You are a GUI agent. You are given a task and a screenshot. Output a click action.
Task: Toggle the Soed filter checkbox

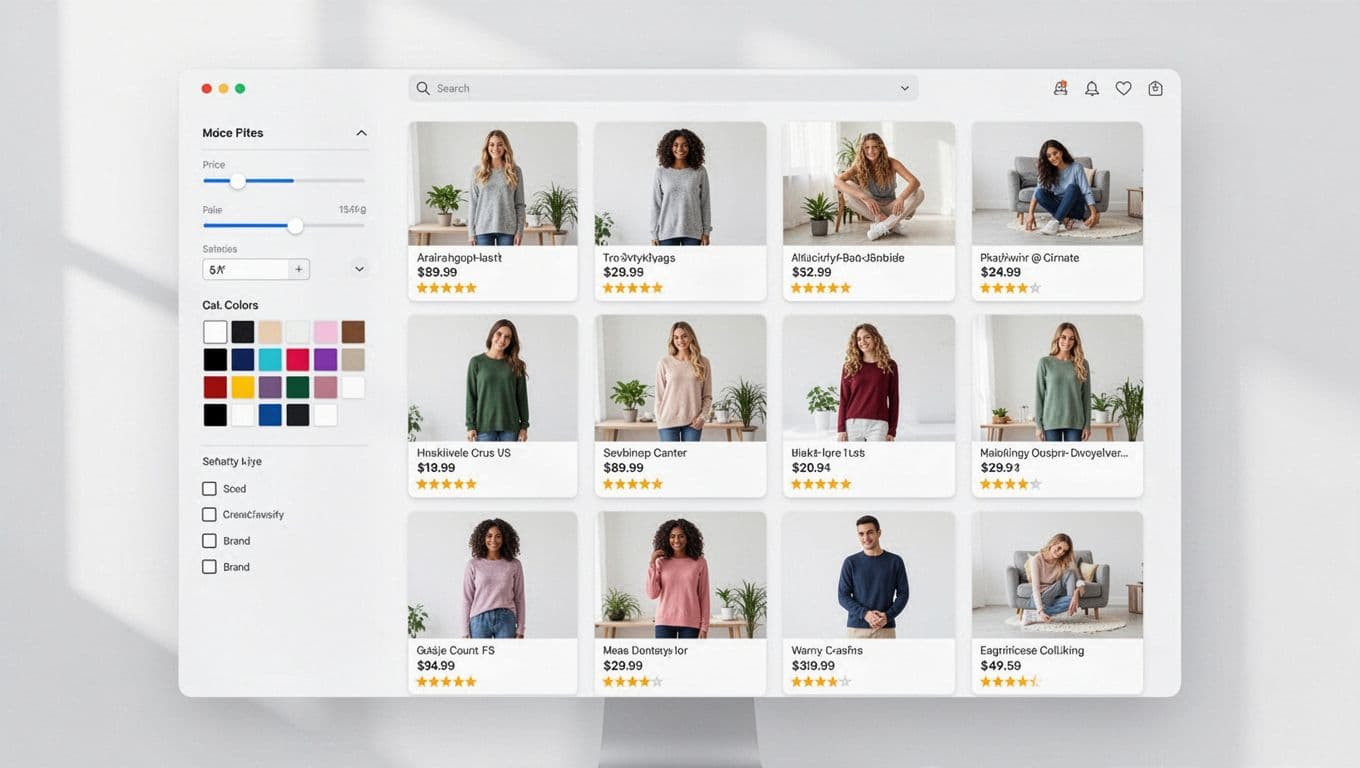point(209,489)
